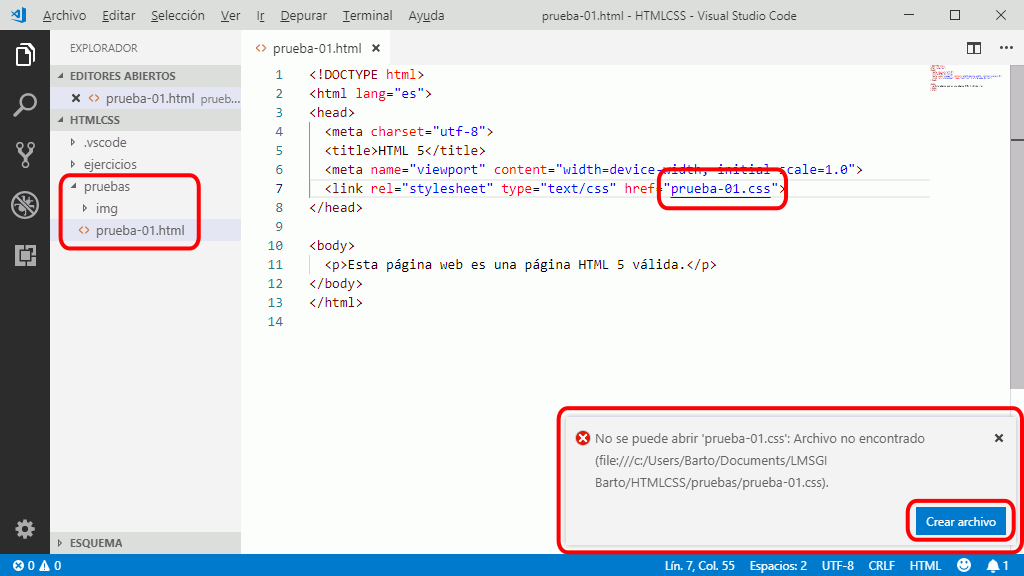Click the Visual Studio Code logo icon
The height and width of the screenshot is (576, 1024).
point(19,14)
